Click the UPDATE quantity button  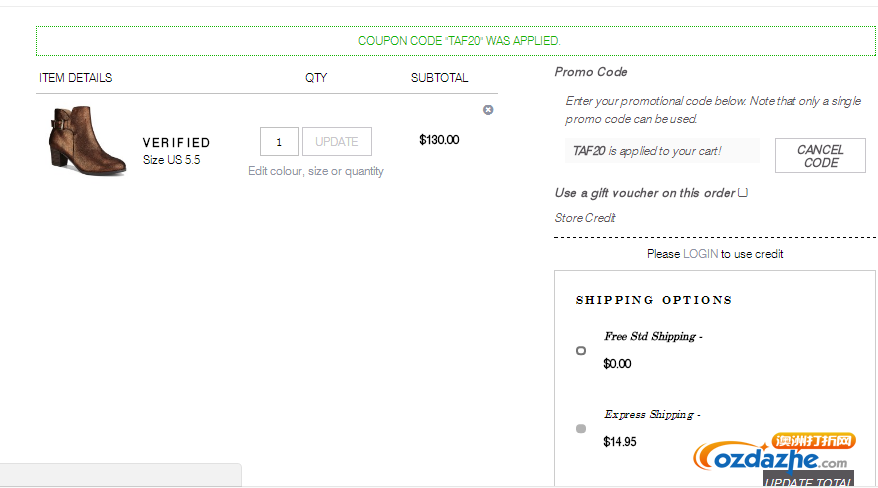pos(337,142)
